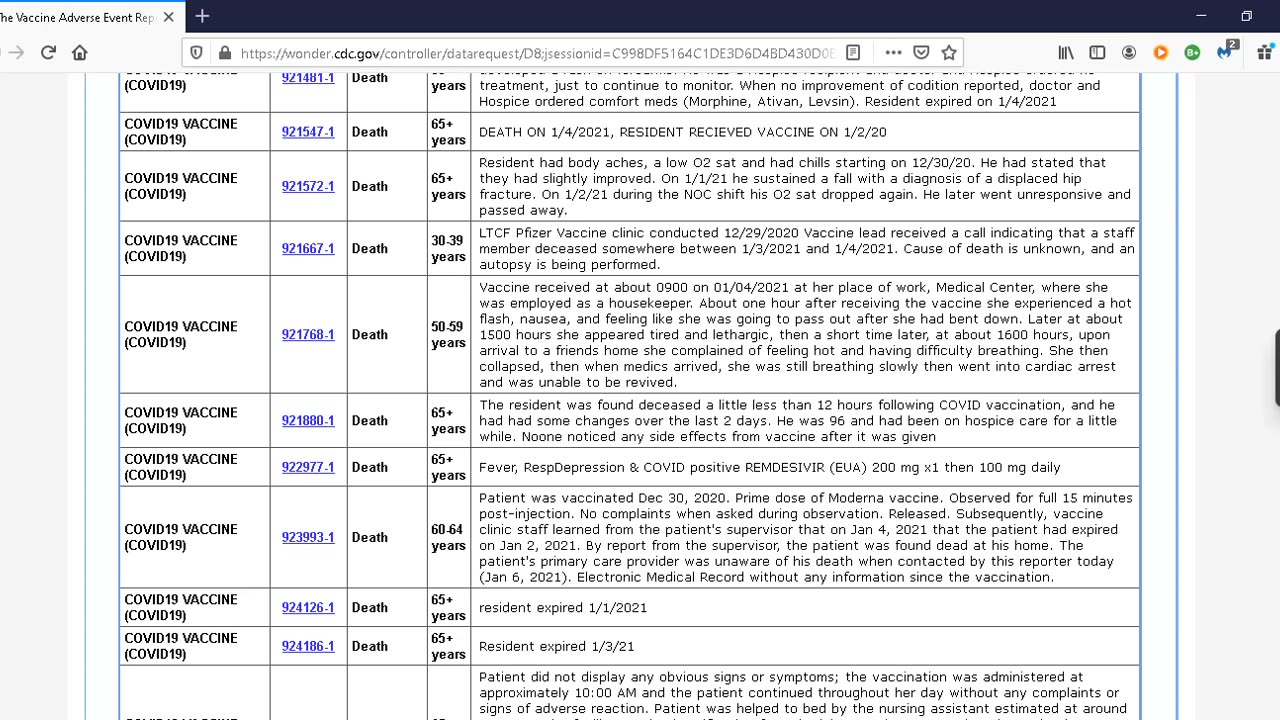Viewport: 1280px width, 720px height.
Task: Open VAERS report 921880-1
Action: [308, 420]
